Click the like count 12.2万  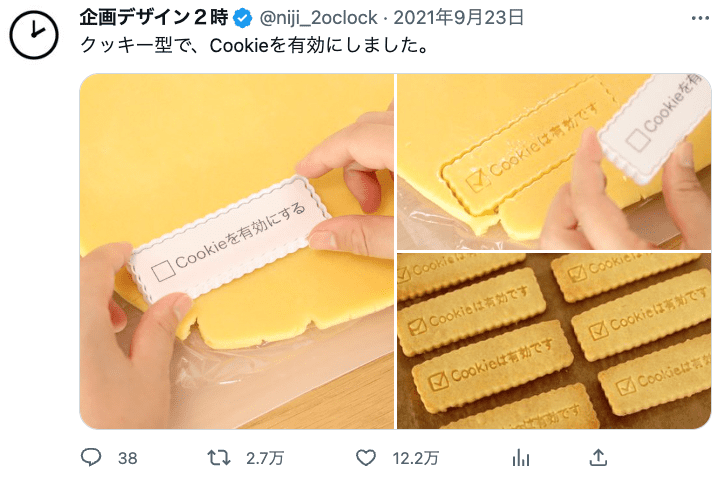point(416,459)
